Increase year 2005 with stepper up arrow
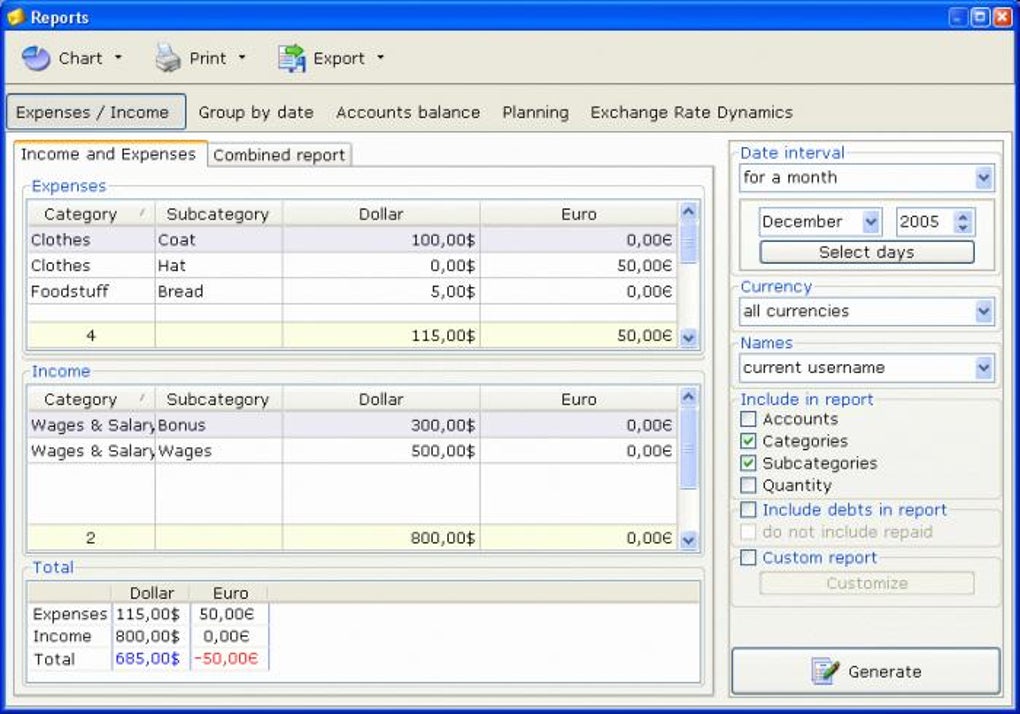This screenshot has width=1020, height=714. (x=963, y=216)
